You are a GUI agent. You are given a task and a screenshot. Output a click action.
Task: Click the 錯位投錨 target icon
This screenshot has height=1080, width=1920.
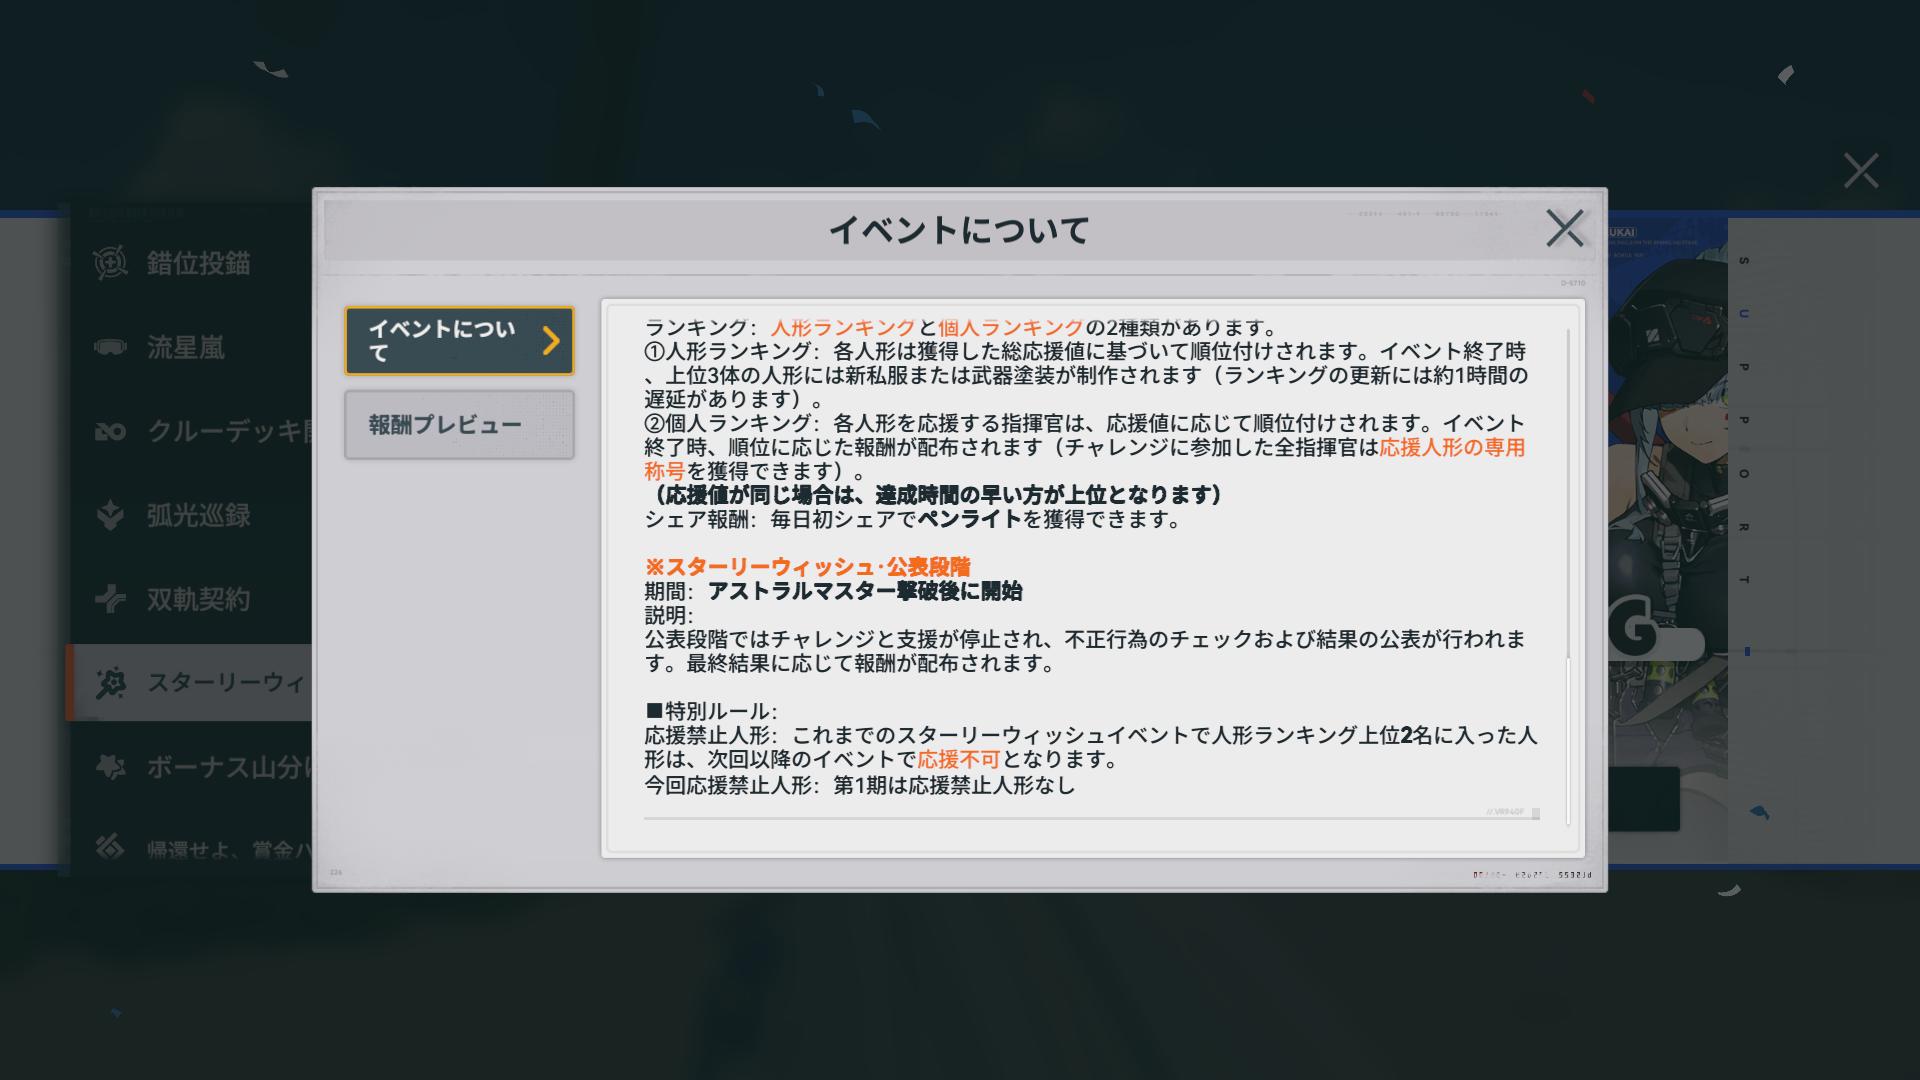coord(110,263)
